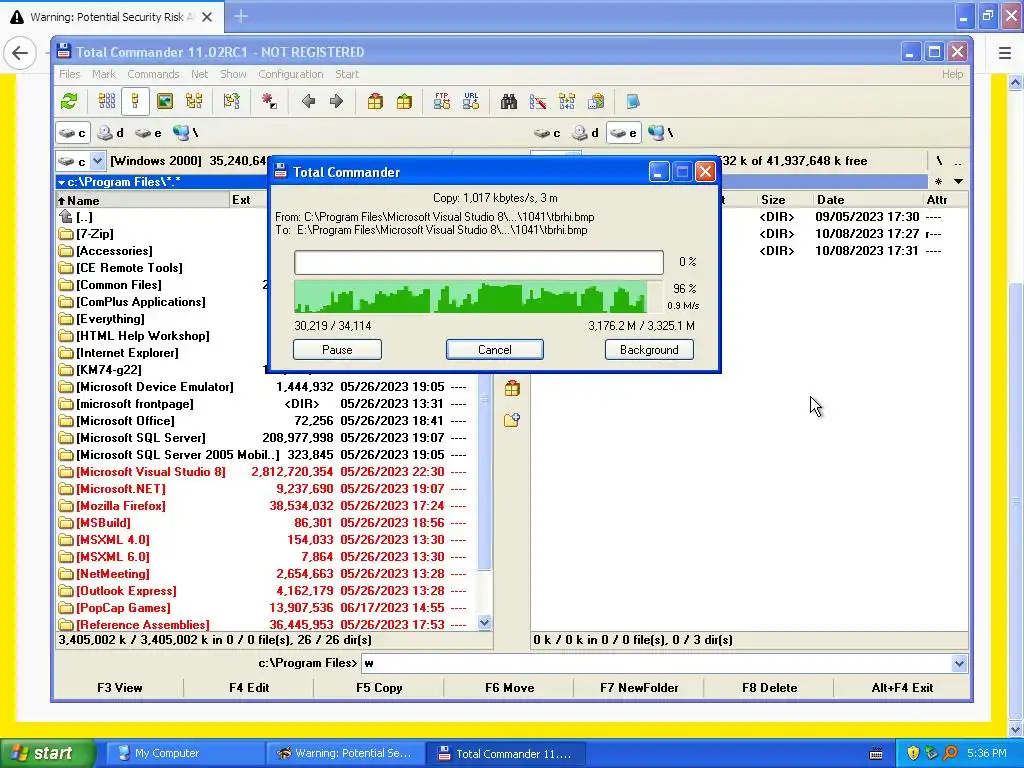Click new folder icon in middle bar
Image resolution: width=1024 pixels, height=768 pixels.
512,420
